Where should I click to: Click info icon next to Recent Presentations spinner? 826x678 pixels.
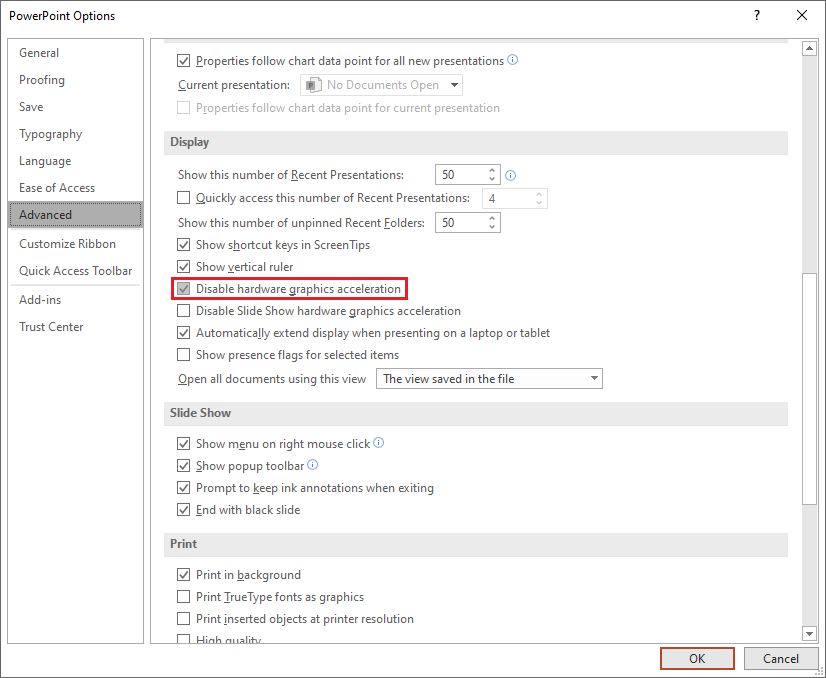[510, 175]
